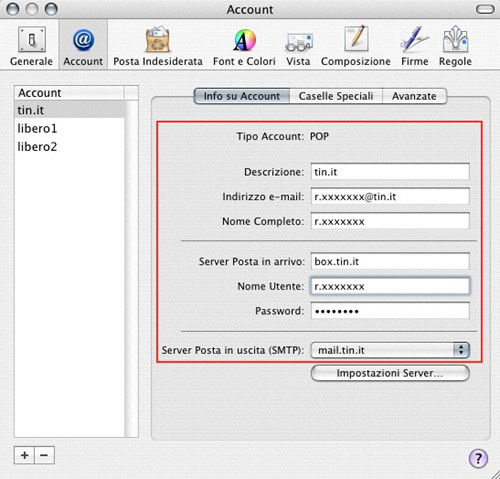
Task: Click the Impostazioni Server button
Action: pos(390,373)
